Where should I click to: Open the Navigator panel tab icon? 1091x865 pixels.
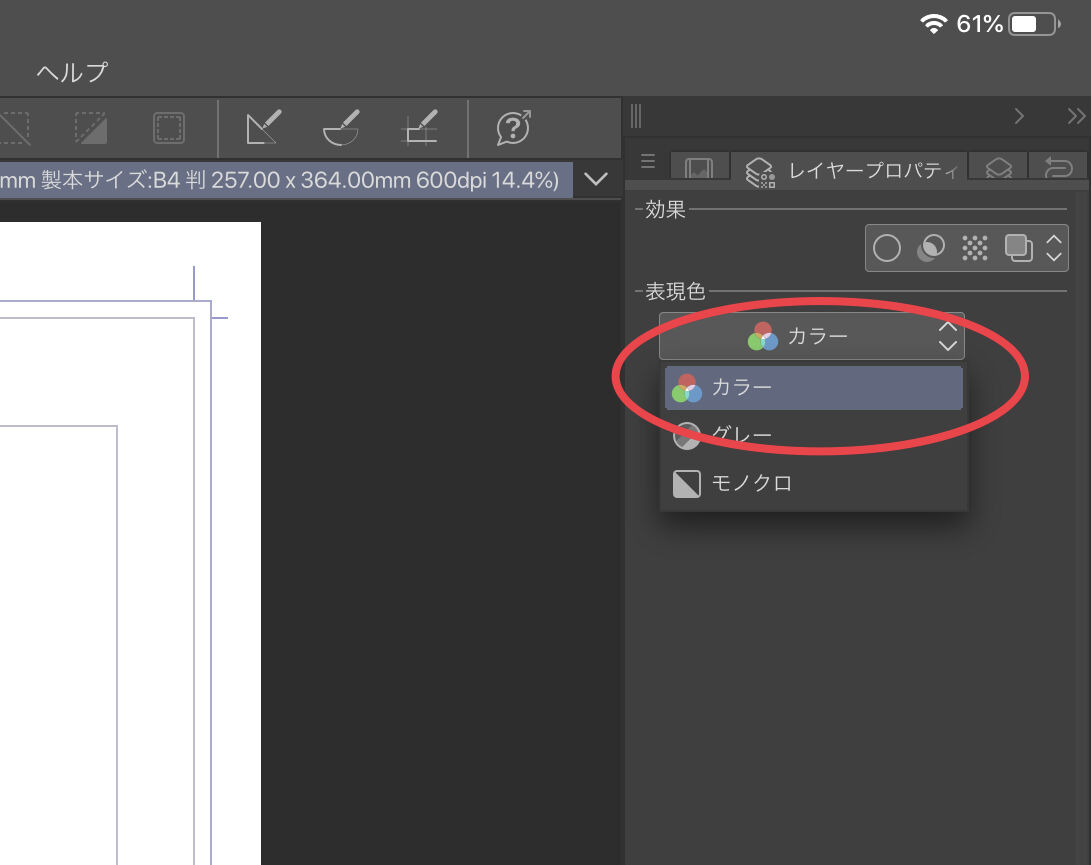click(x=700, y=168)
